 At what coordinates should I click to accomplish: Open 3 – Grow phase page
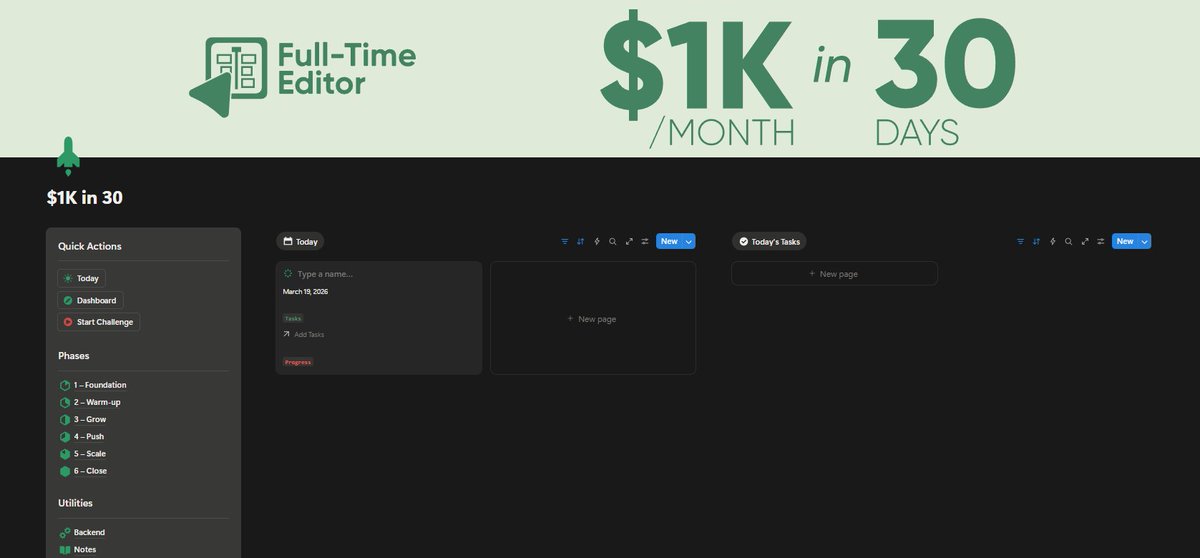point(89,419)
